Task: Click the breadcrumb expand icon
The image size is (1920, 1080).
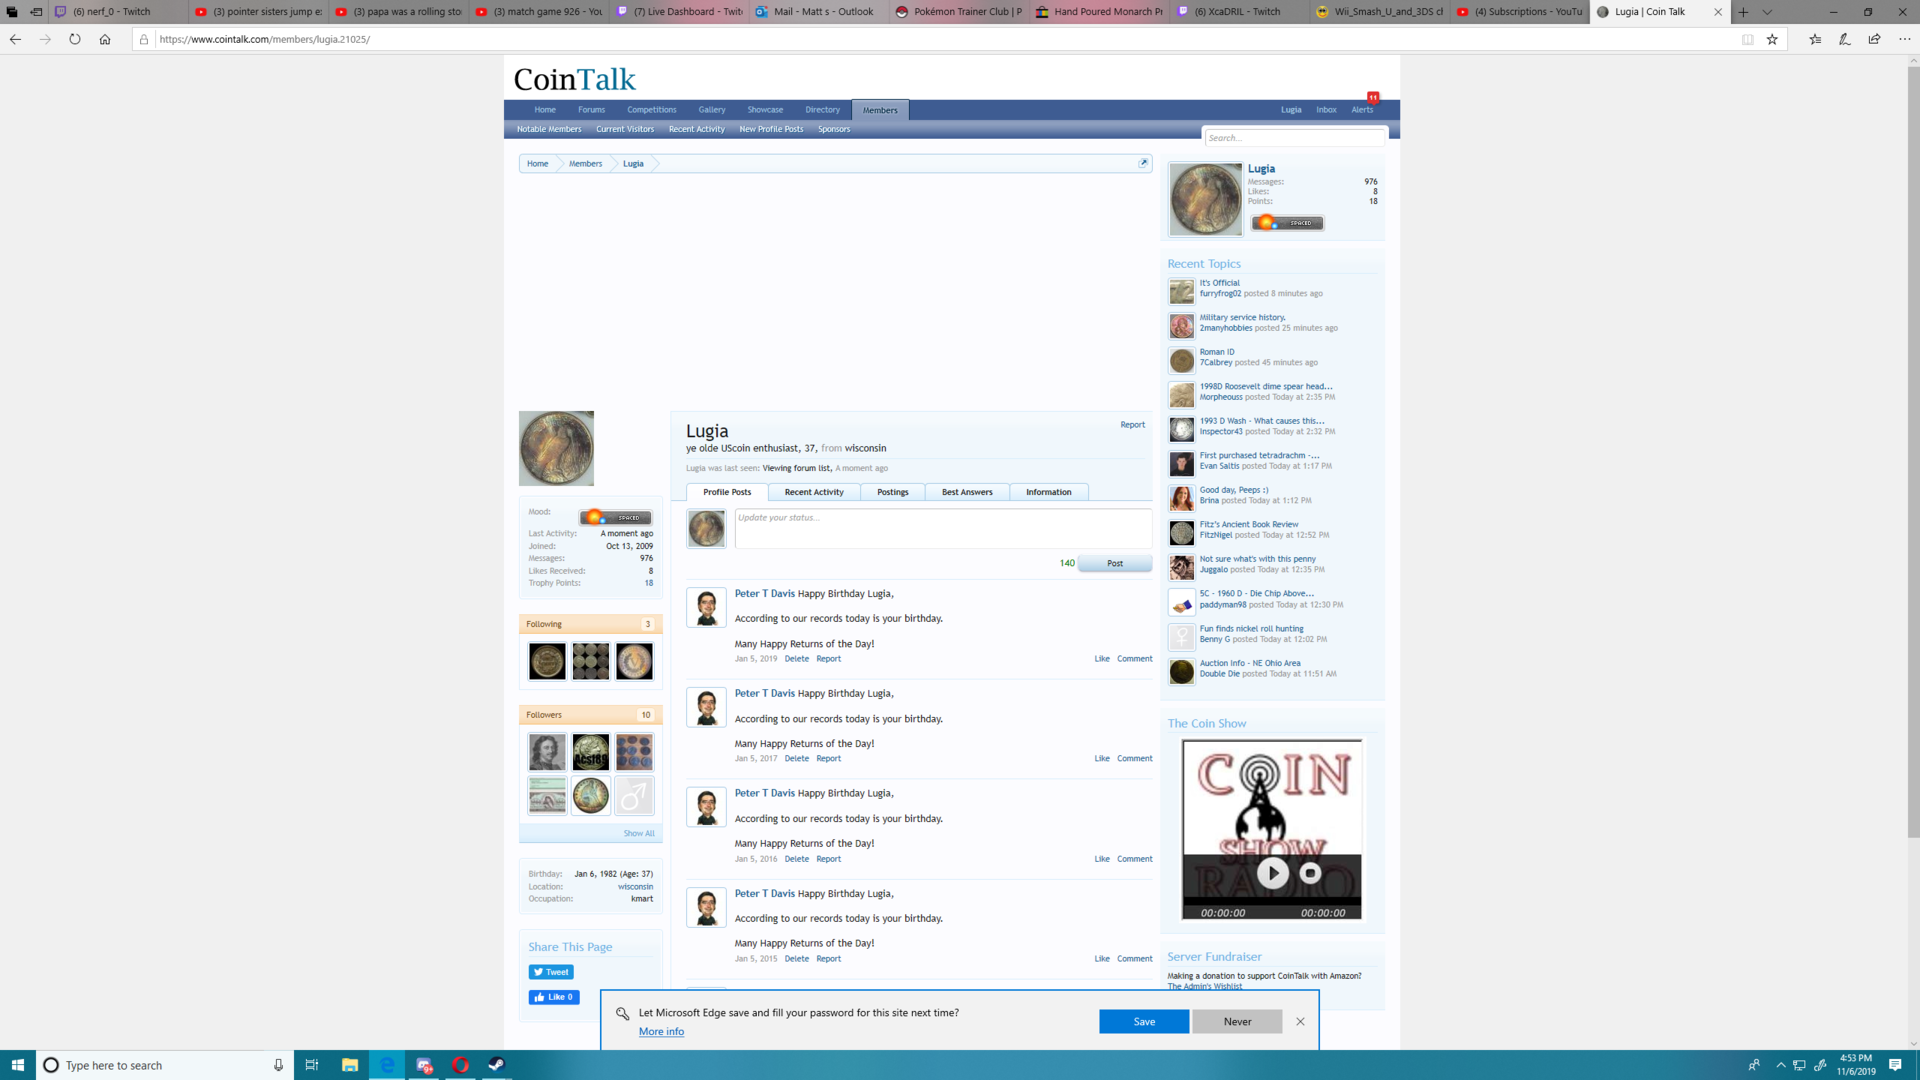Action: coord(1143,163)
